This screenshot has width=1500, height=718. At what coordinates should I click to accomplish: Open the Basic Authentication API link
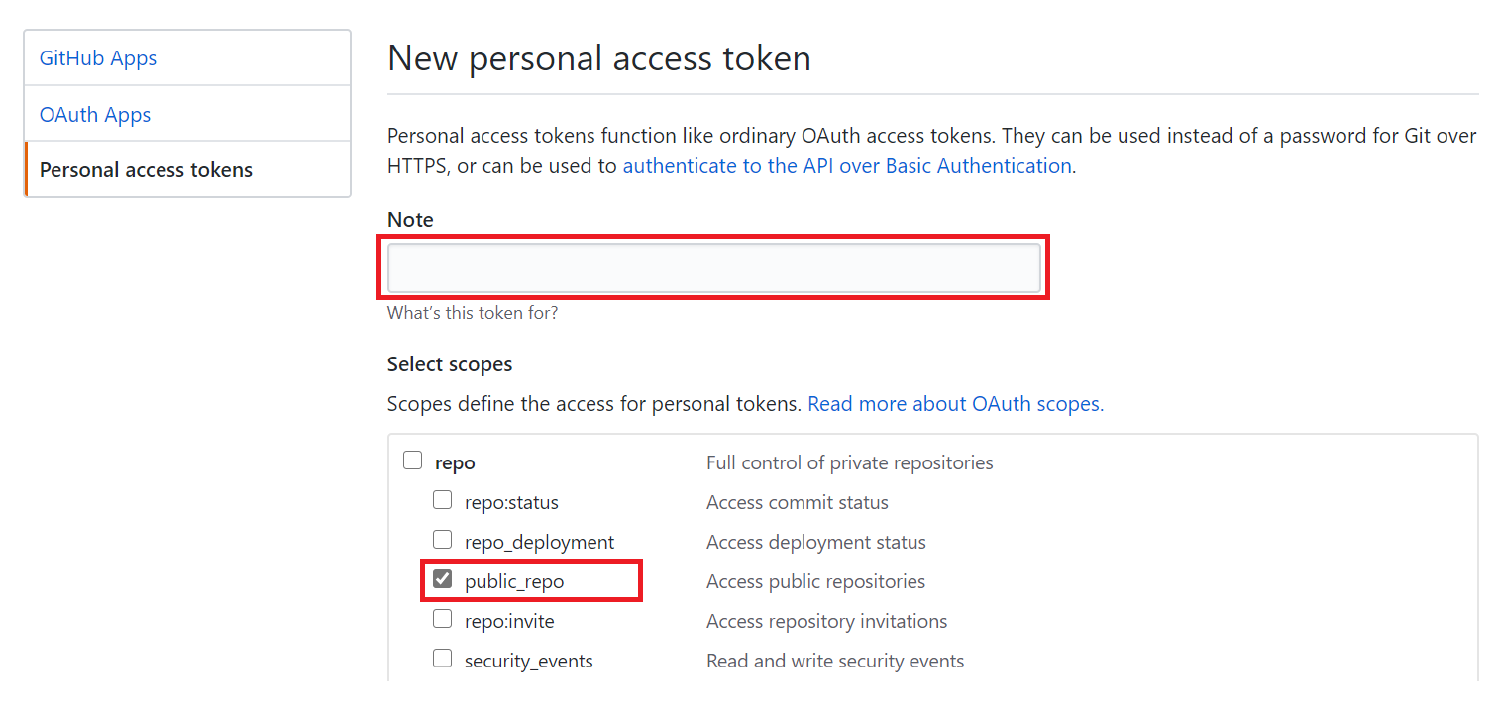click(x=846, y=166)
